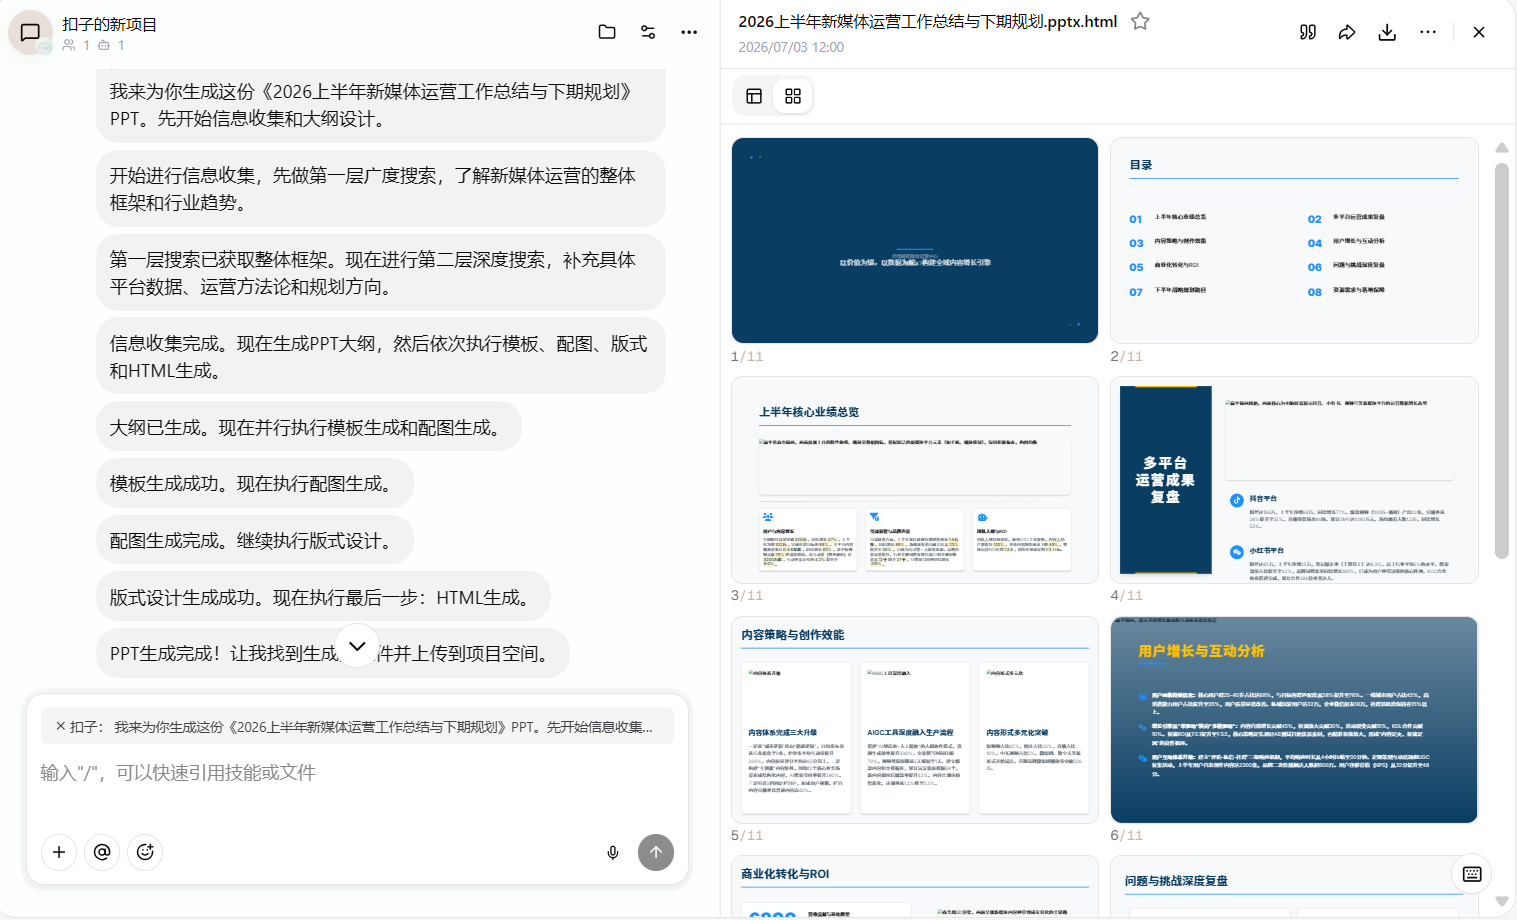Screen dimensions: 1517x920
Task: Open the preview panel more options menu
Action: pos(1428,32)
